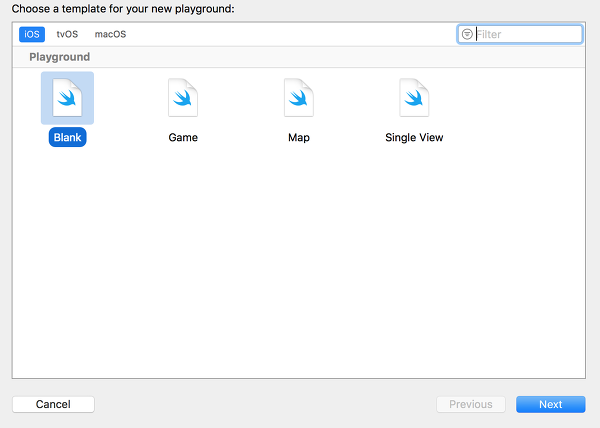Viewport: 600px width, 428px height.
Task: Select the Blank playground template icon
Action: pos(67,98)
